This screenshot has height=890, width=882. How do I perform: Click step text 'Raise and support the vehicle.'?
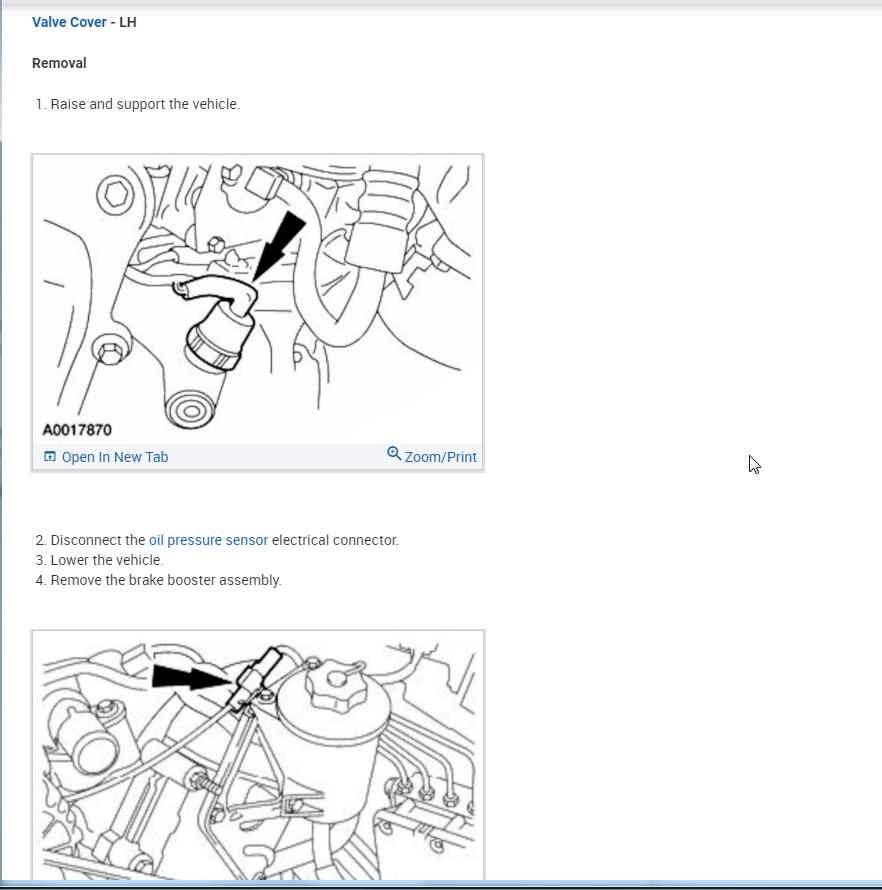(145, 104)
